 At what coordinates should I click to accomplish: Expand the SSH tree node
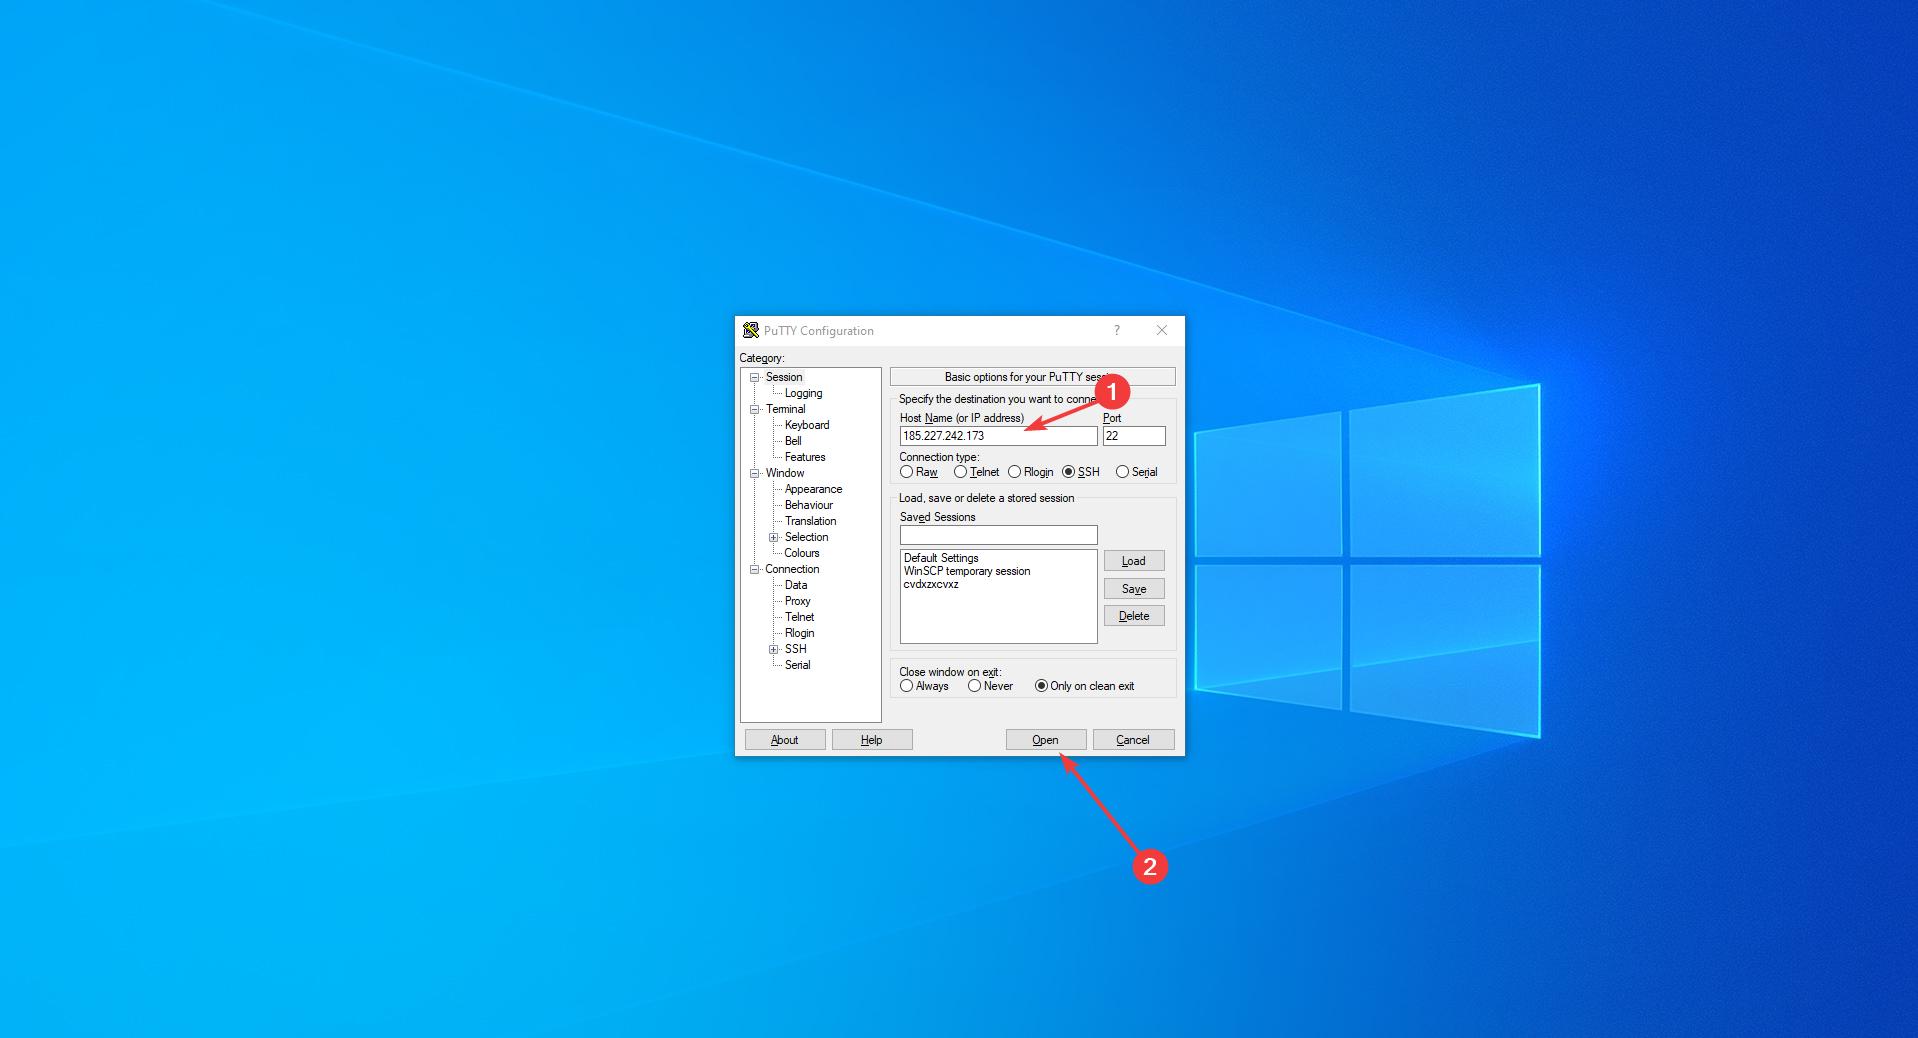click(773, 649)
